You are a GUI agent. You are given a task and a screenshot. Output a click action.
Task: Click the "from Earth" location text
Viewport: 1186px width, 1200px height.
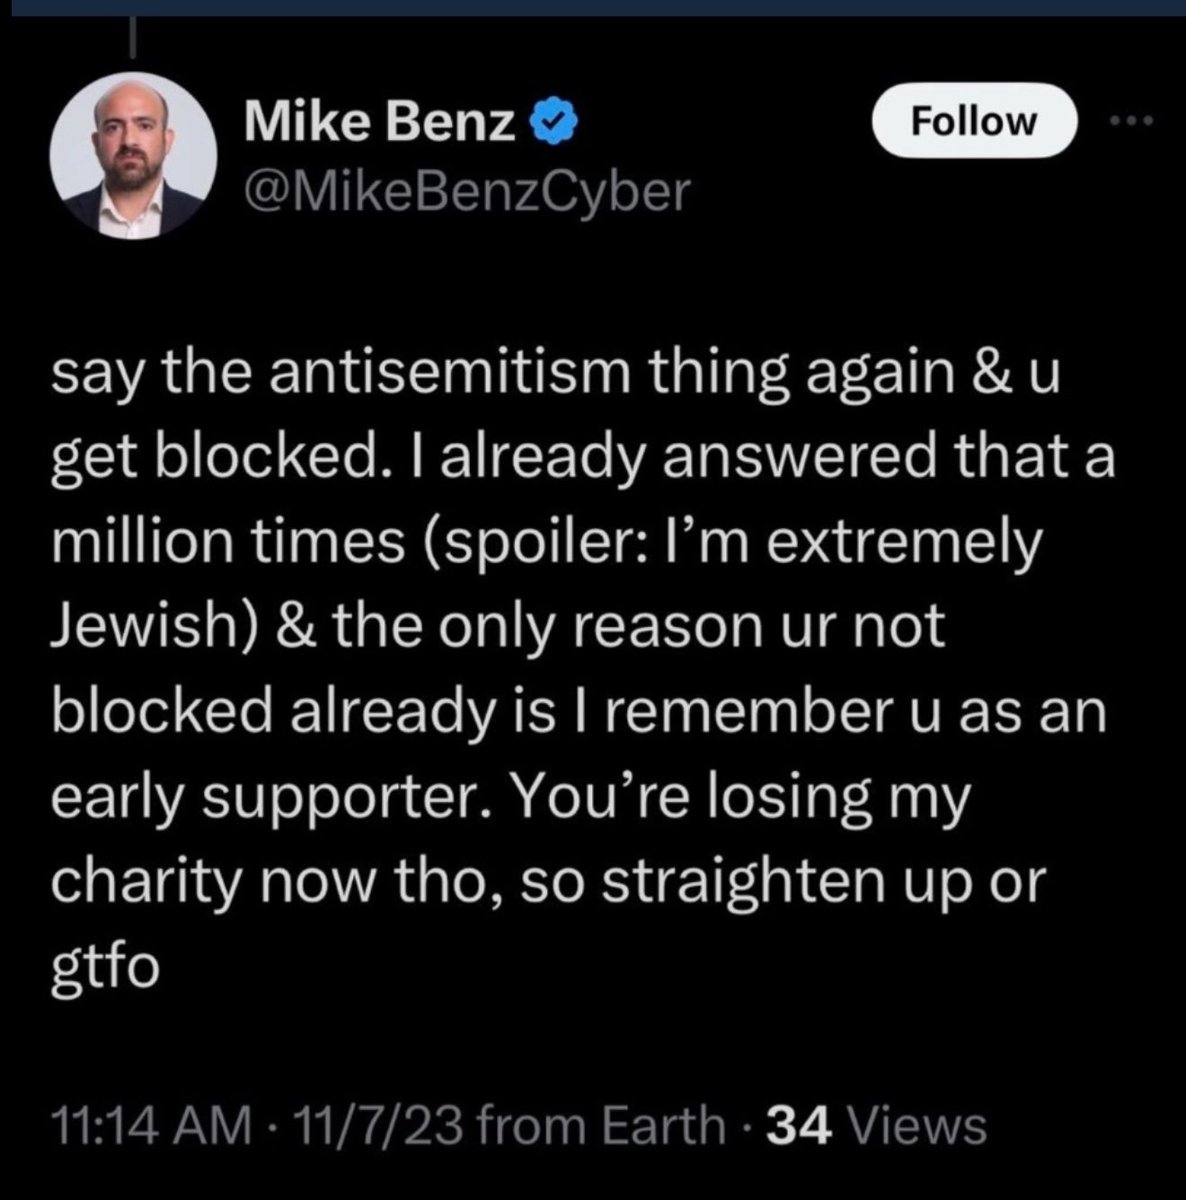click(603, 1125)
